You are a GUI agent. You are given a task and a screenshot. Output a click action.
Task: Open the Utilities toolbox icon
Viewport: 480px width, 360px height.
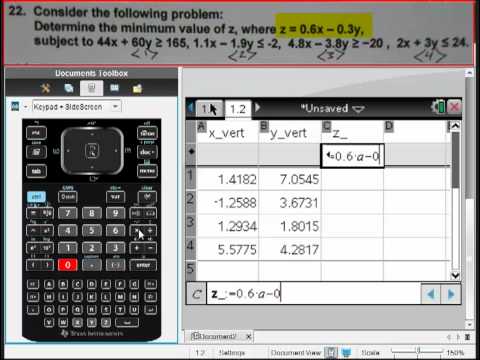point(114,88)
